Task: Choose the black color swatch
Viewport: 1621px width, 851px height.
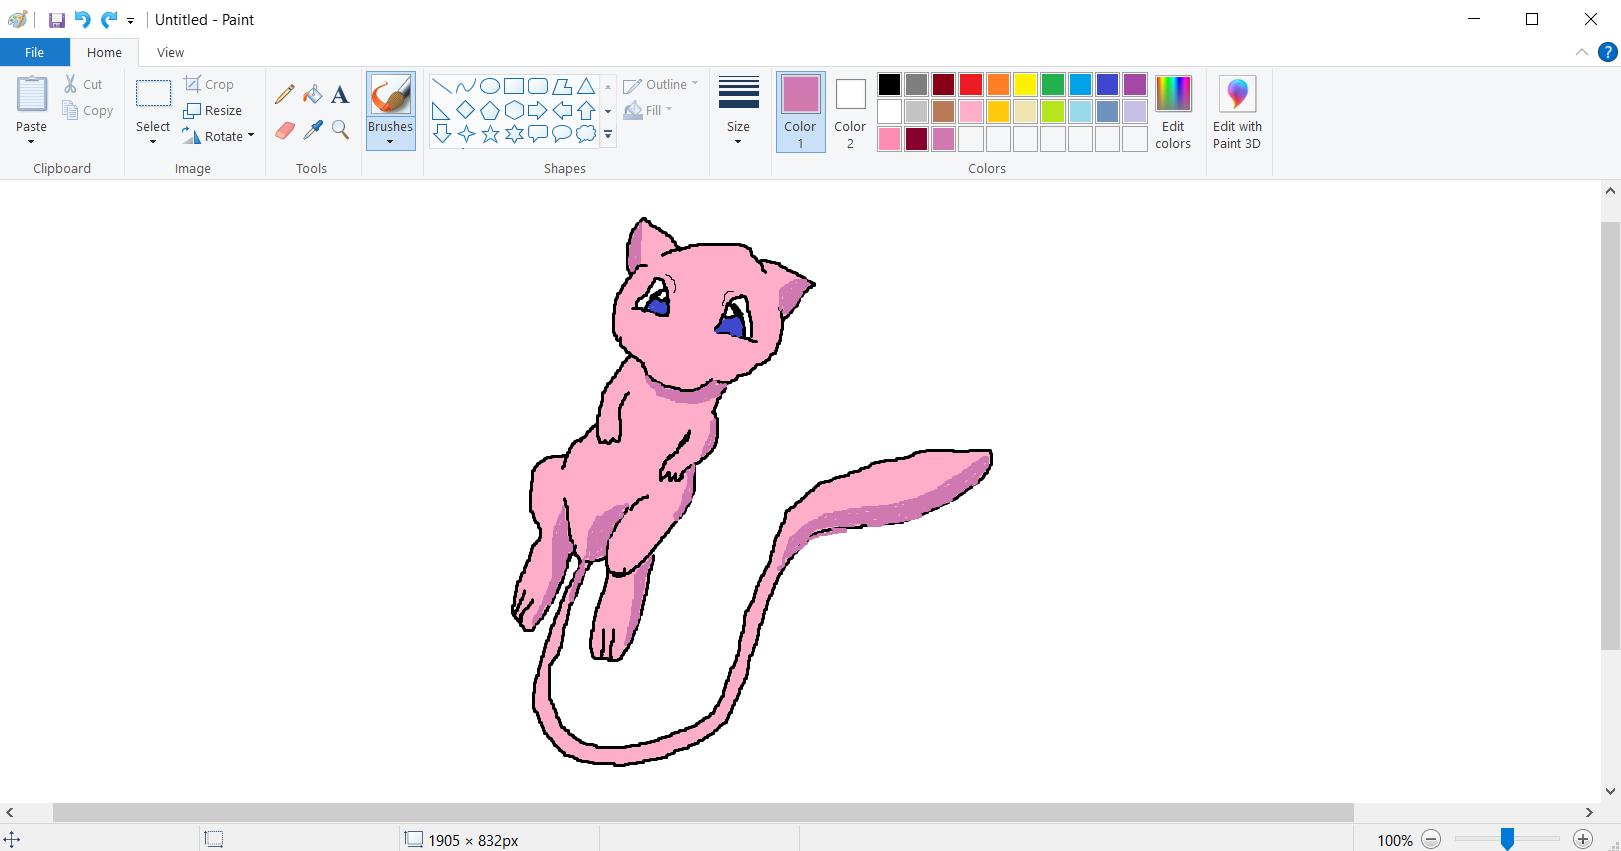Action: 889,84
